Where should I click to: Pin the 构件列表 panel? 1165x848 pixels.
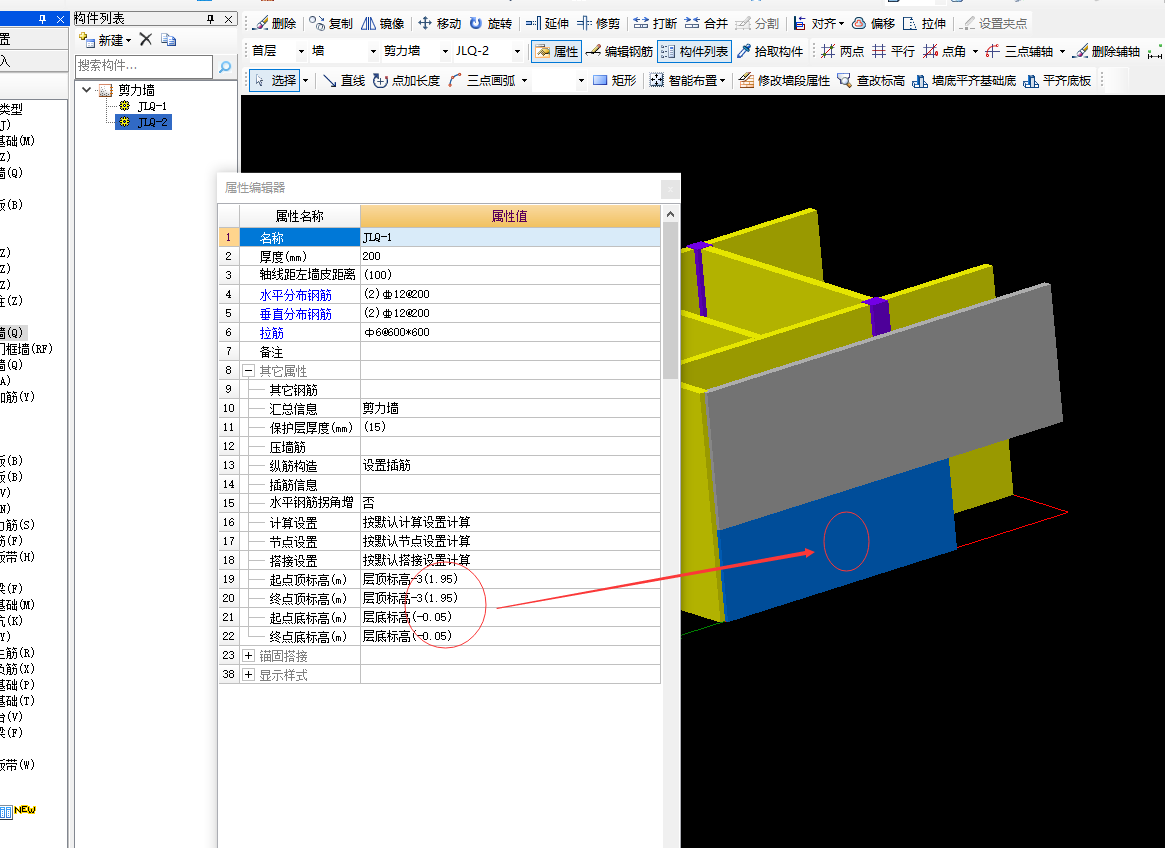point(210,19)
